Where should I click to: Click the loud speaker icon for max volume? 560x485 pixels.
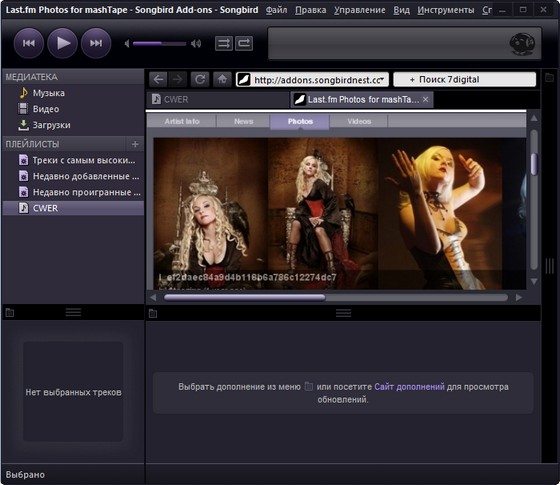(x=196, y=44)
